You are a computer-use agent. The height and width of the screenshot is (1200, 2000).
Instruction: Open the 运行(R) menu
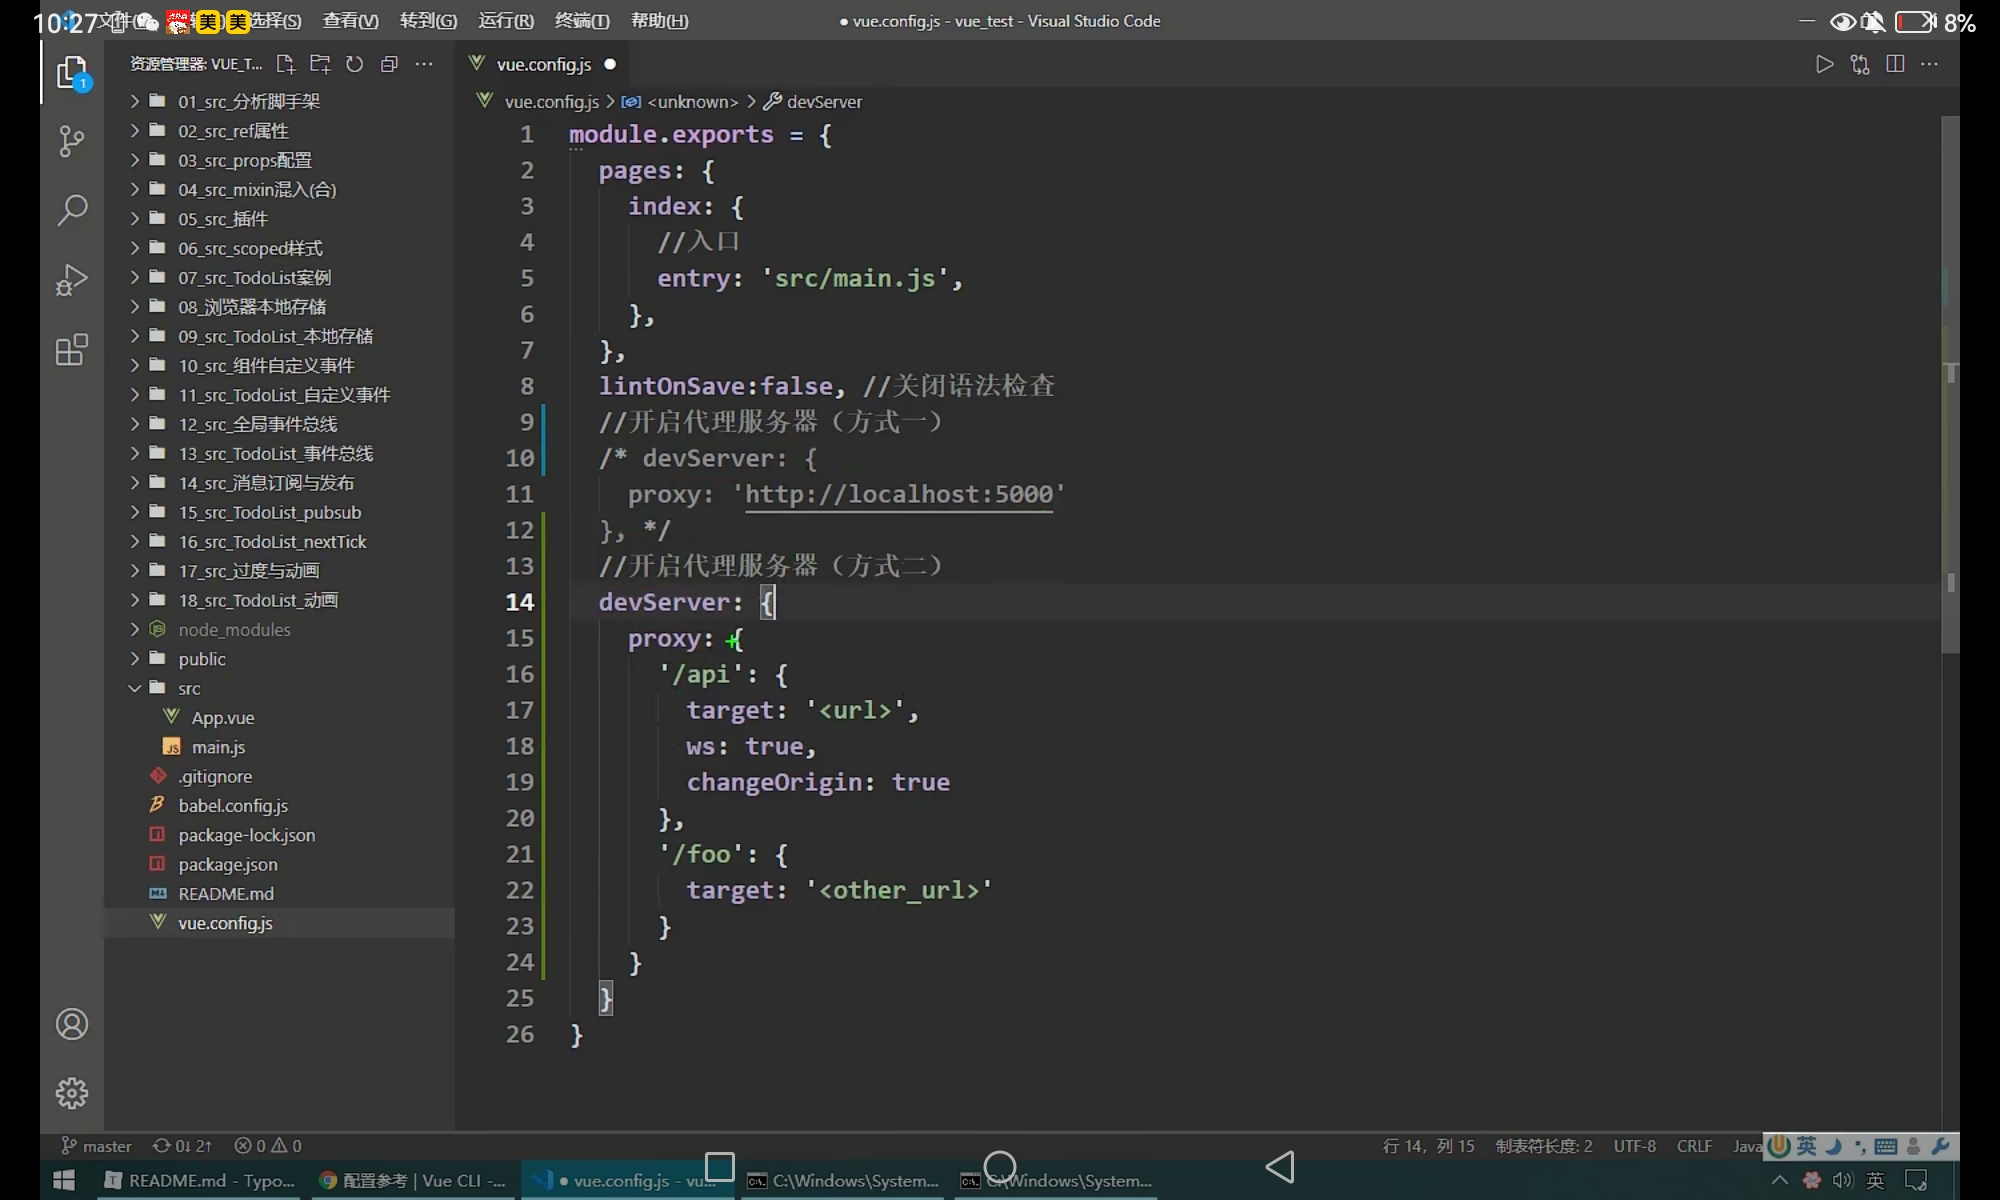(506, 20)
